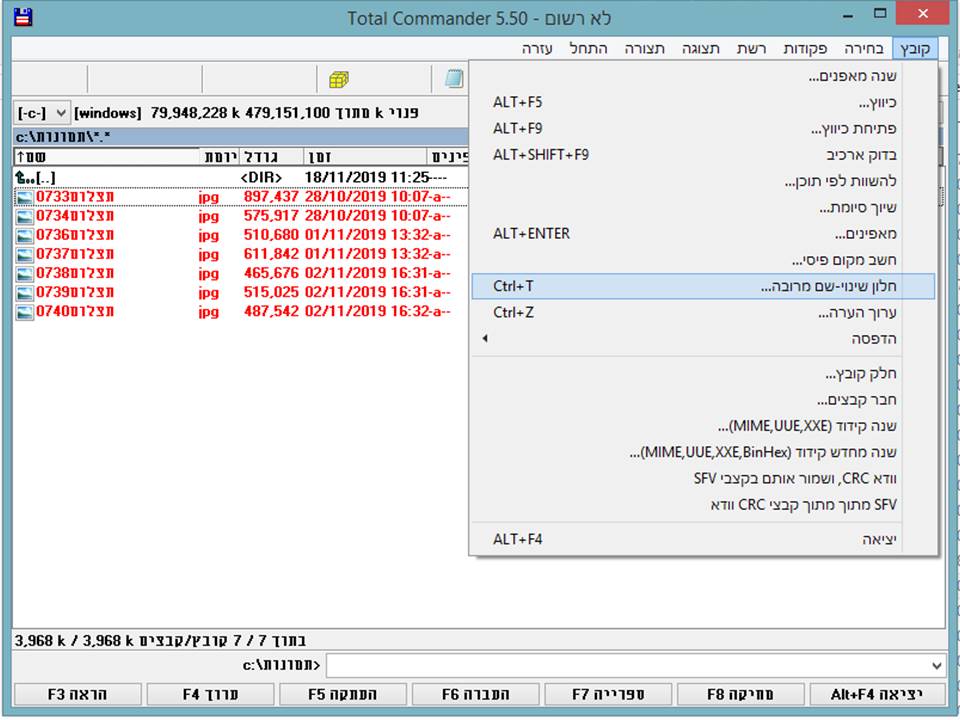Screen dimensions: 960x720
Task: Click the 3,968 k selection status bar
Action: pos(159,641)
